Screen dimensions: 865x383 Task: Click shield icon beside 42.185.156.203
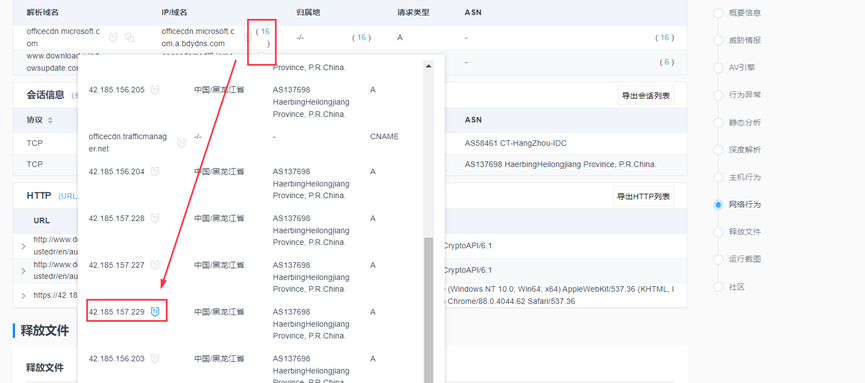(x=155, y=359)
